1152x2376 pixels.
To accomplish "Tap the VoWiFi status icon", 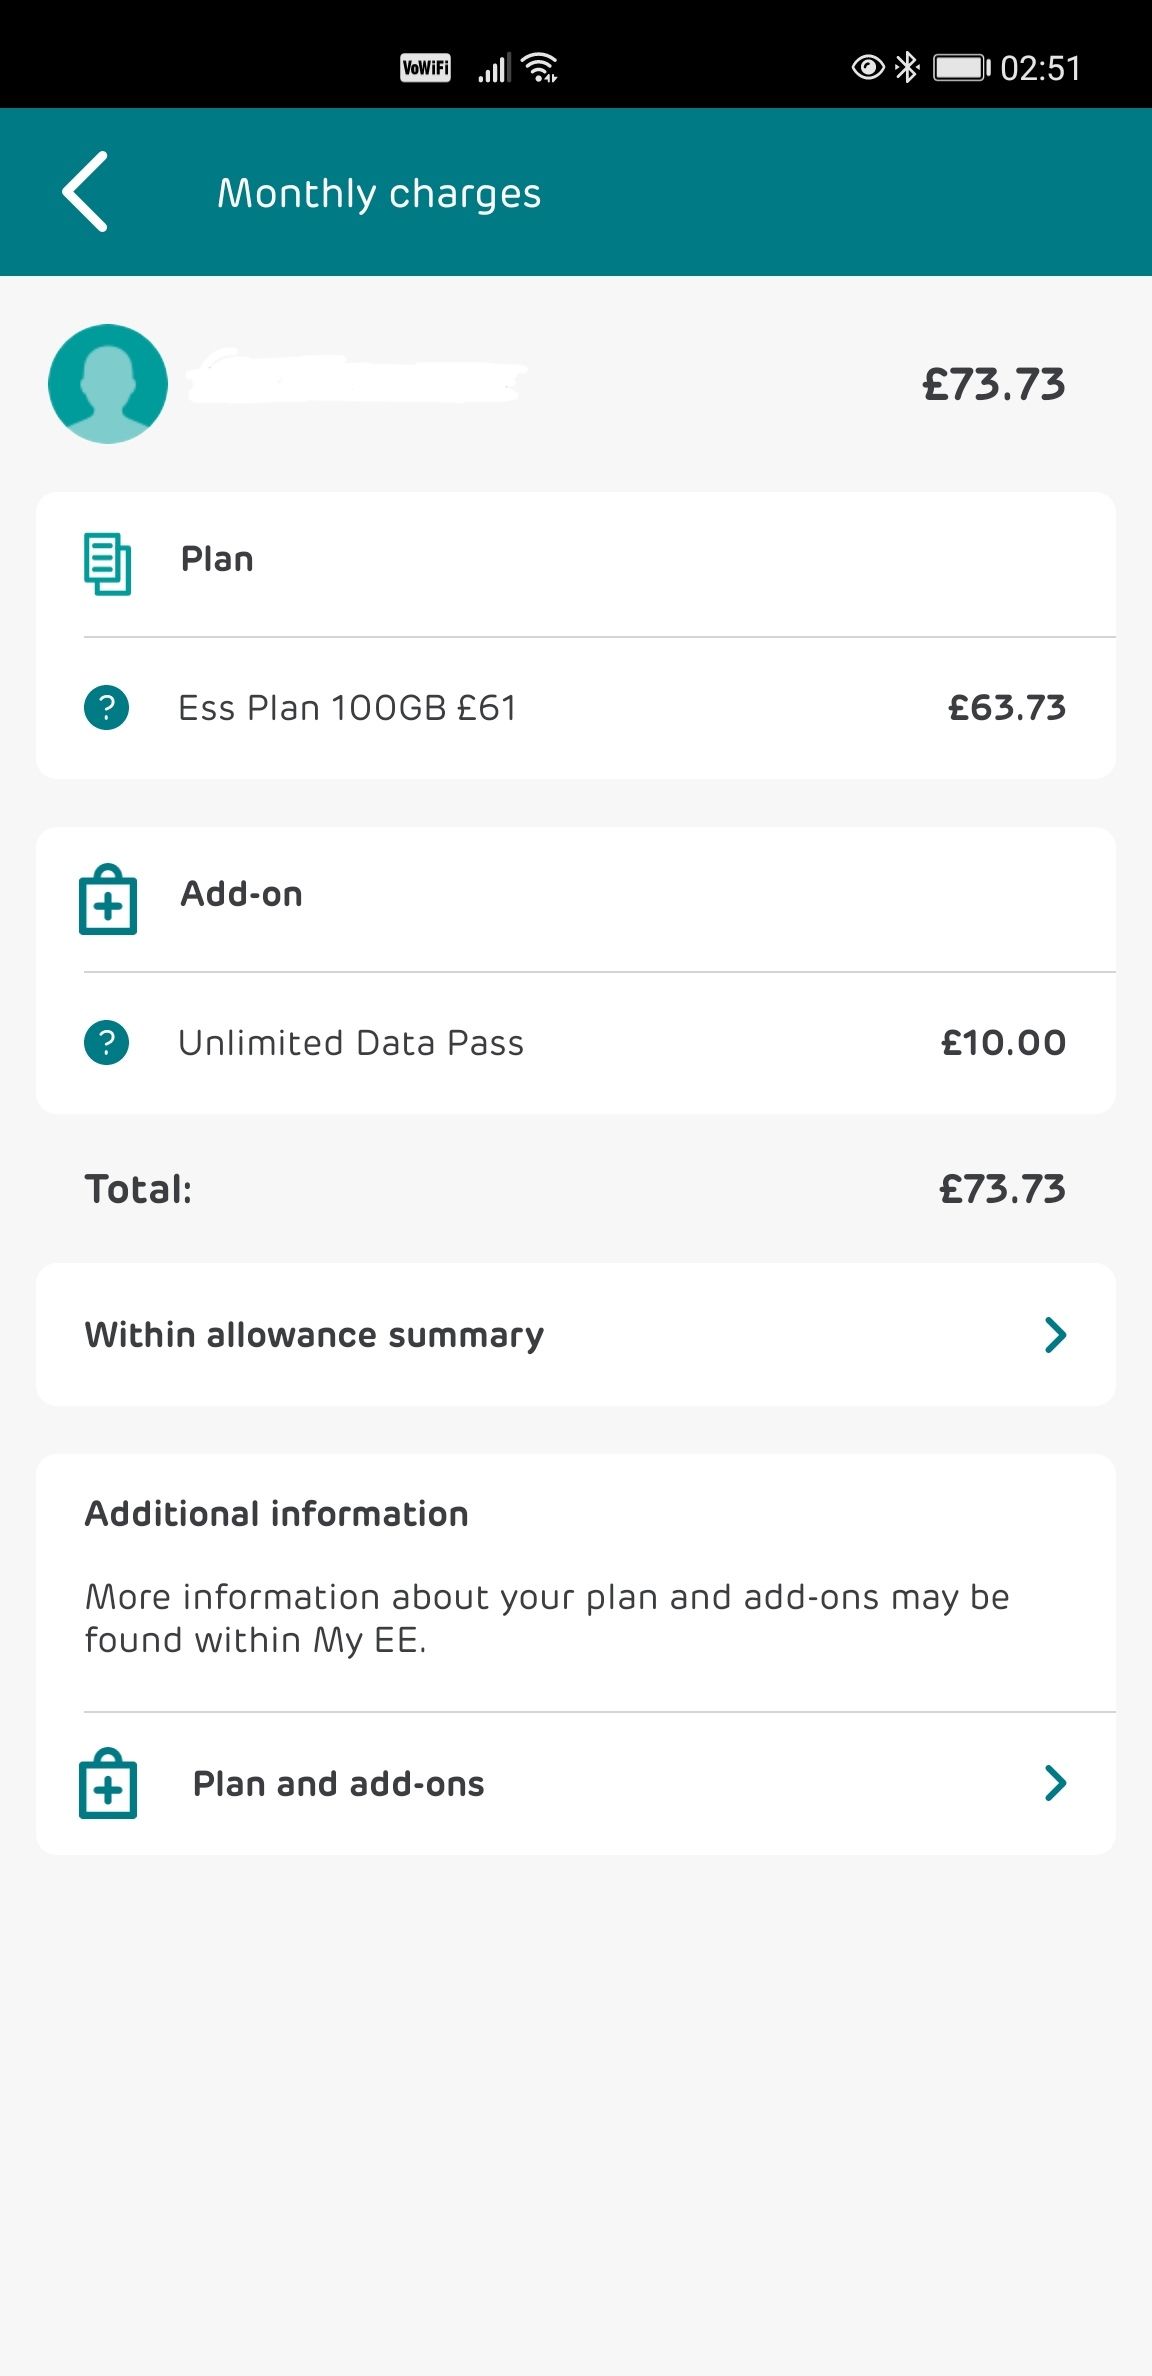I will [x=425, y=68].
